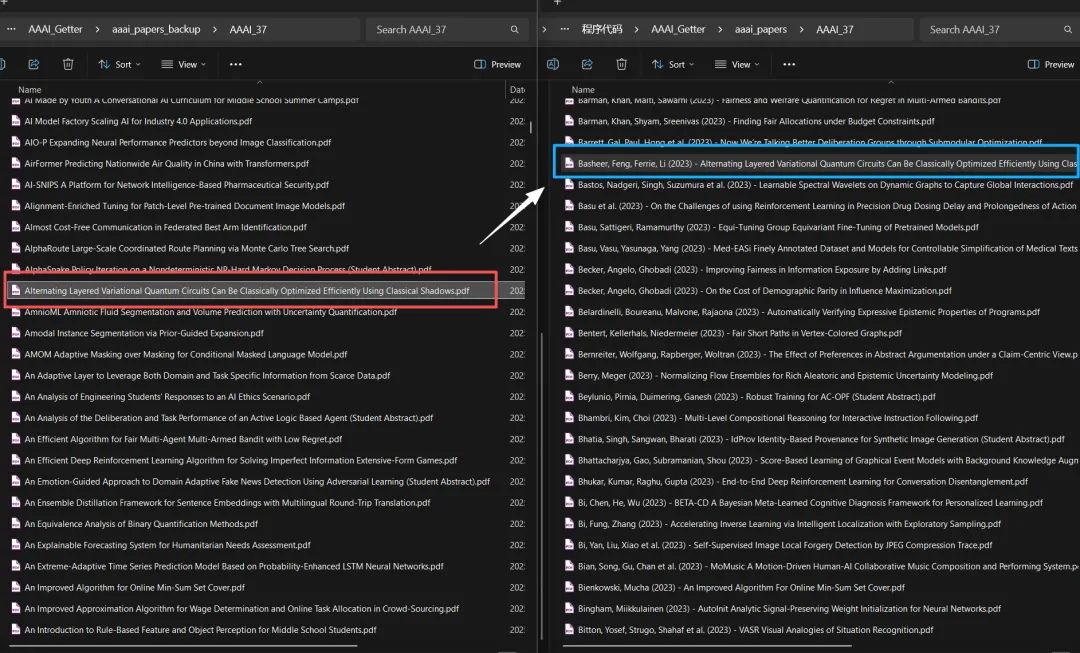Select Basu et al. (2023) file
Screen dimensions: 1080x653
click(820, 206)
